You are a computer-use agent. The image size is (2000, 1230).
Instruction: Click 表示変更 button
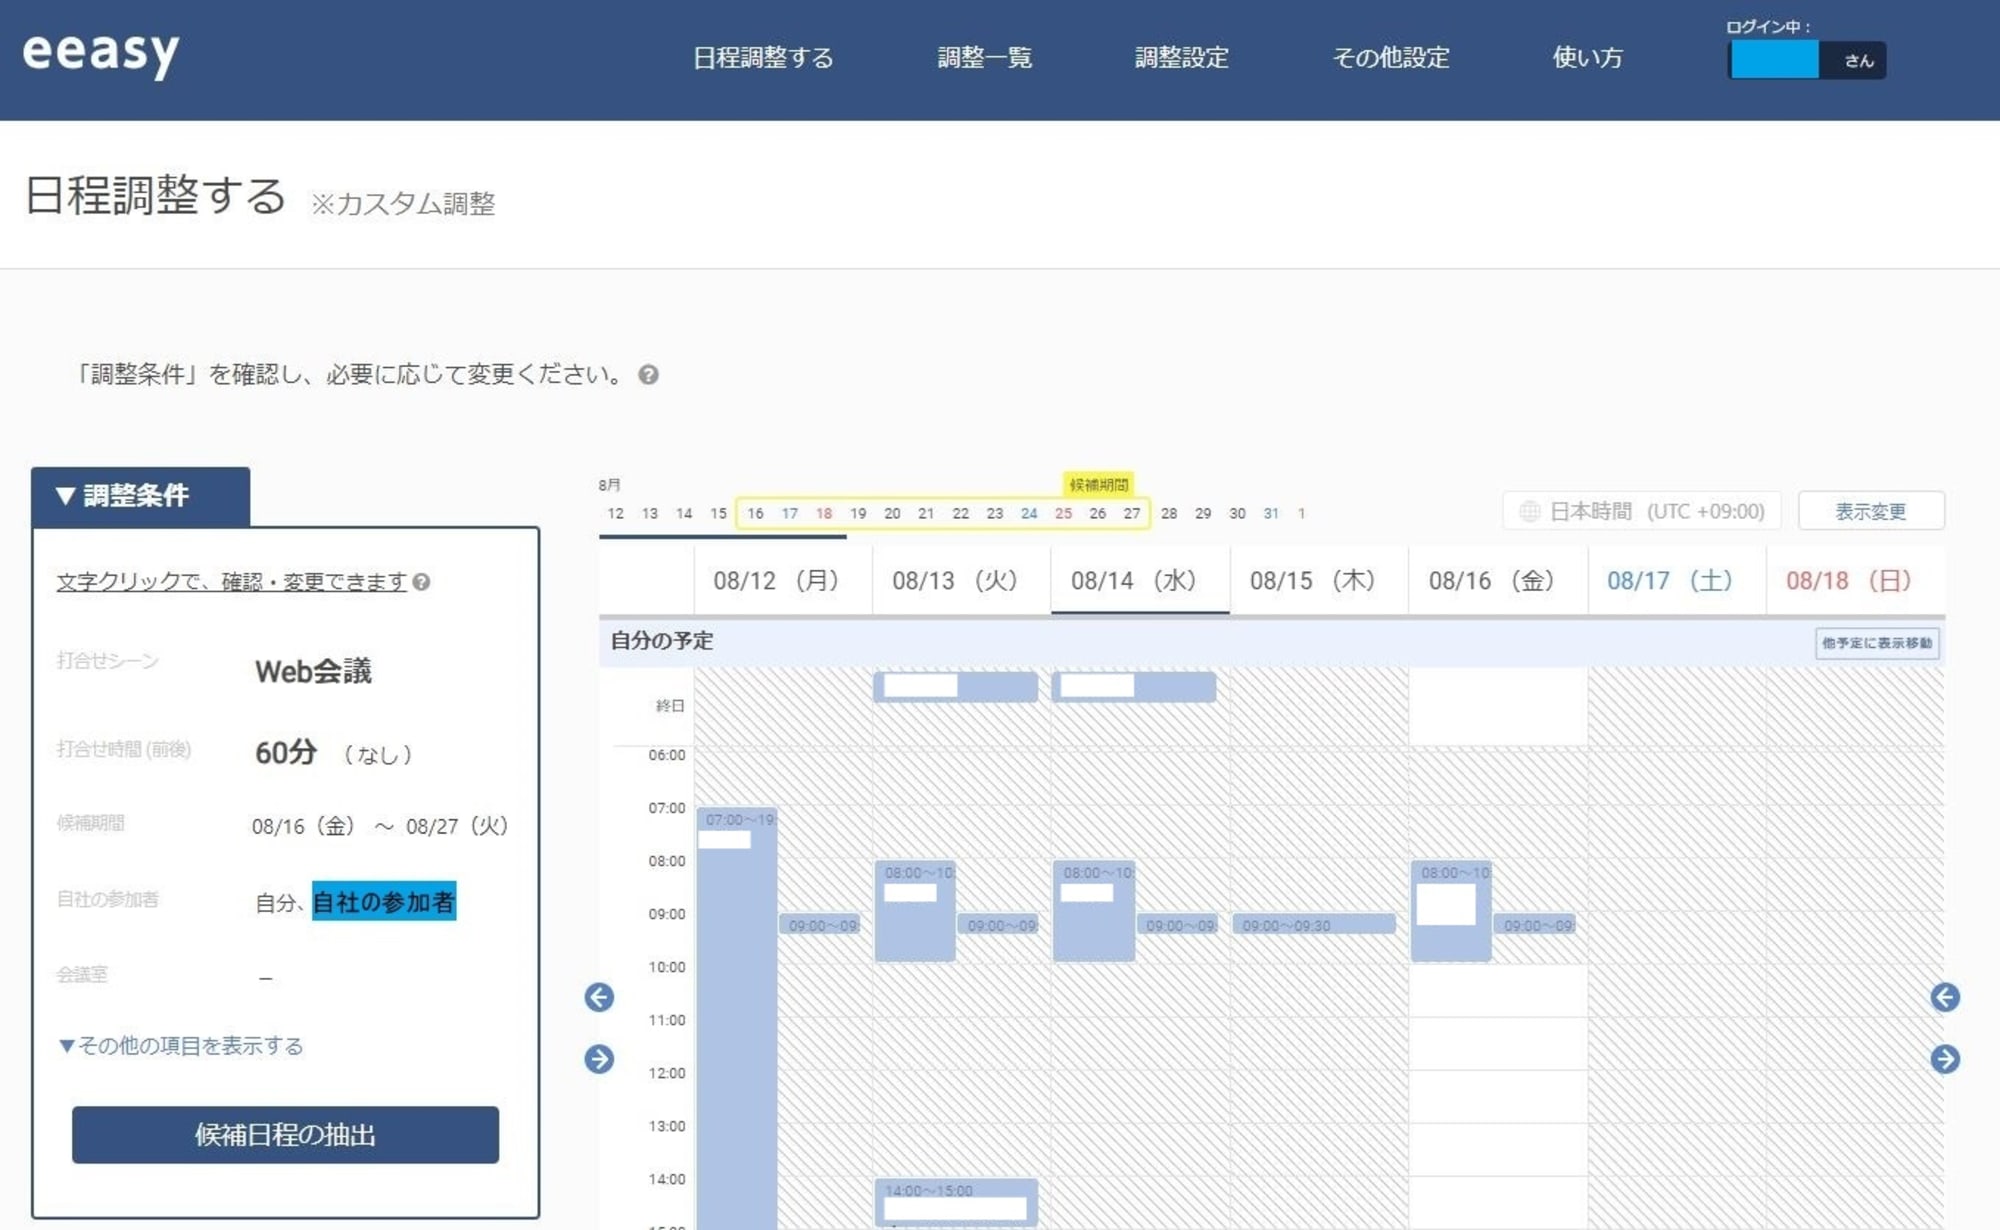1871,511
